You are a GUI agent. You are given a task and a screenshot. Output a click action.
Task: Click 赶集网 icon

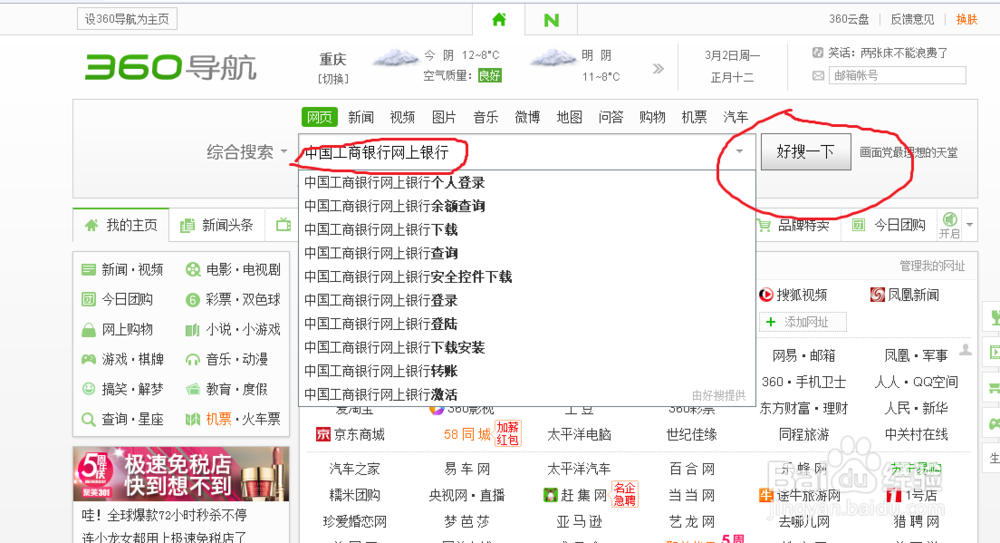[550, 495]
